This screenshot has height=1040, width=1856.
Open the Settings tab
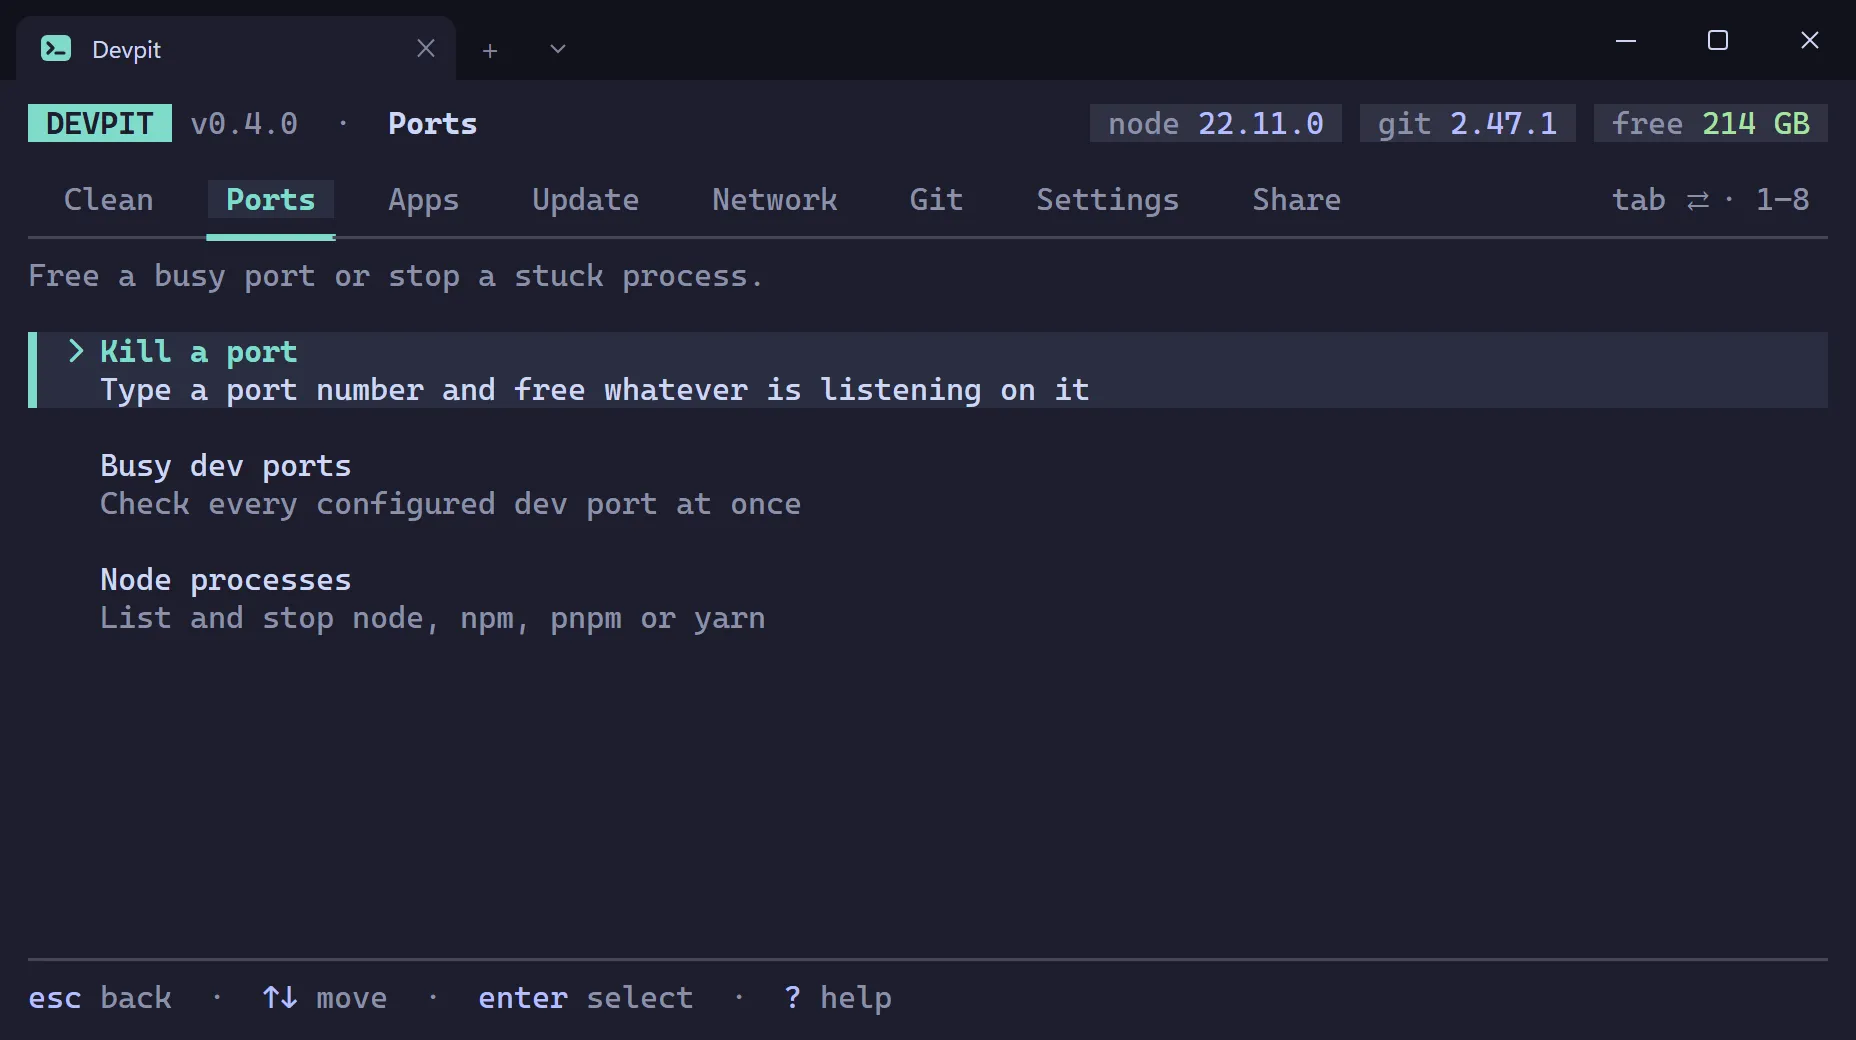pyautogui.click(x=1108, y=200)
